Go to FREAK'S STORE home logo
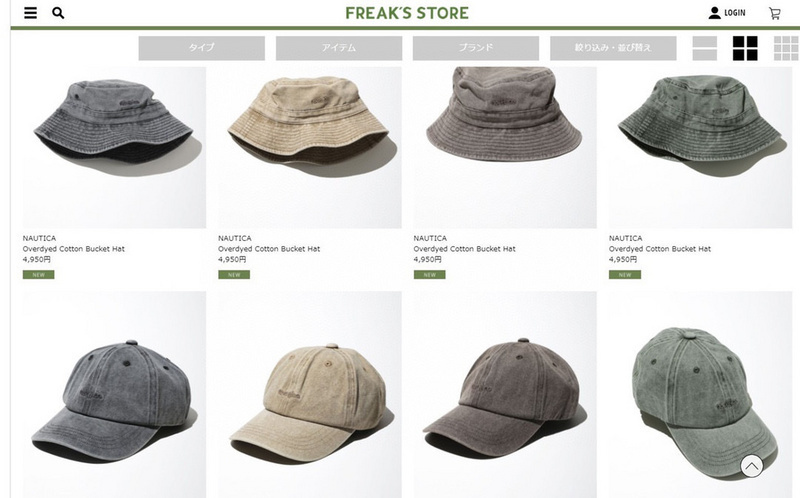 407,13
